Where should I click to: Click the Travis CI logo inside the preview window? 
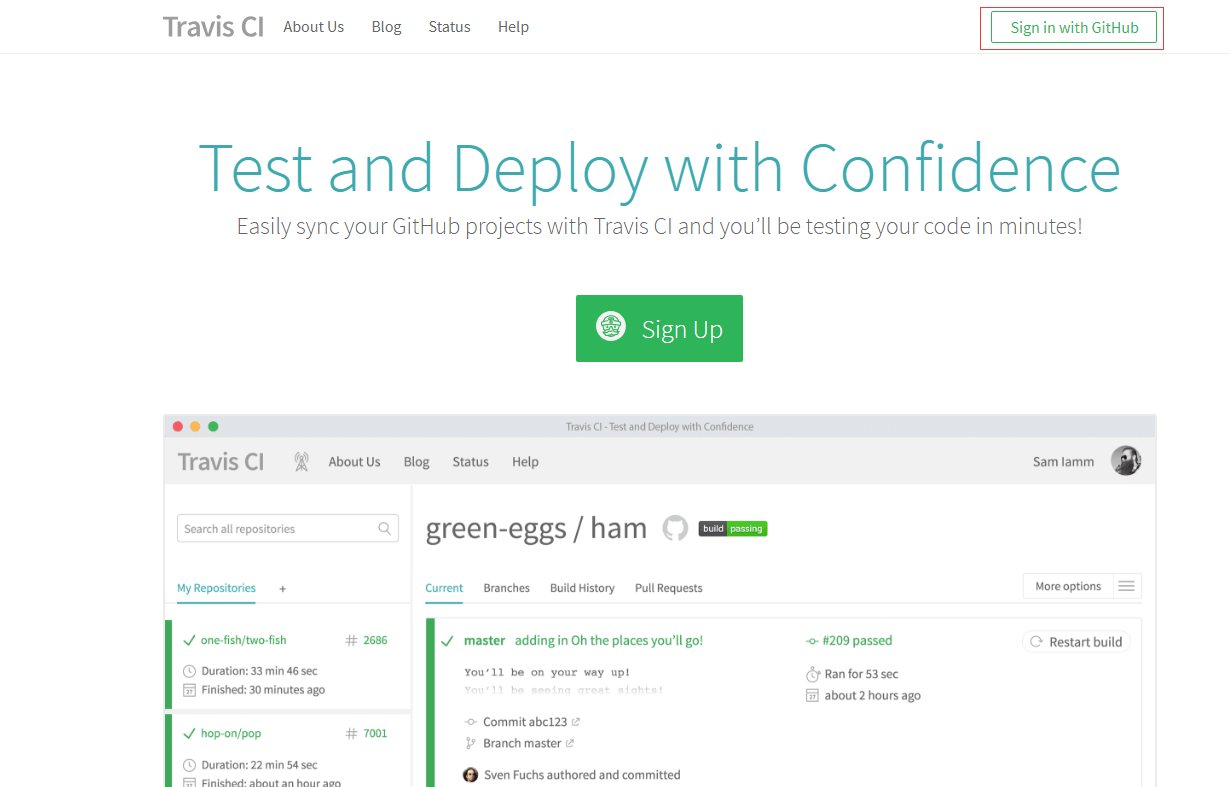pyautogui.click(x=221, y=462)
